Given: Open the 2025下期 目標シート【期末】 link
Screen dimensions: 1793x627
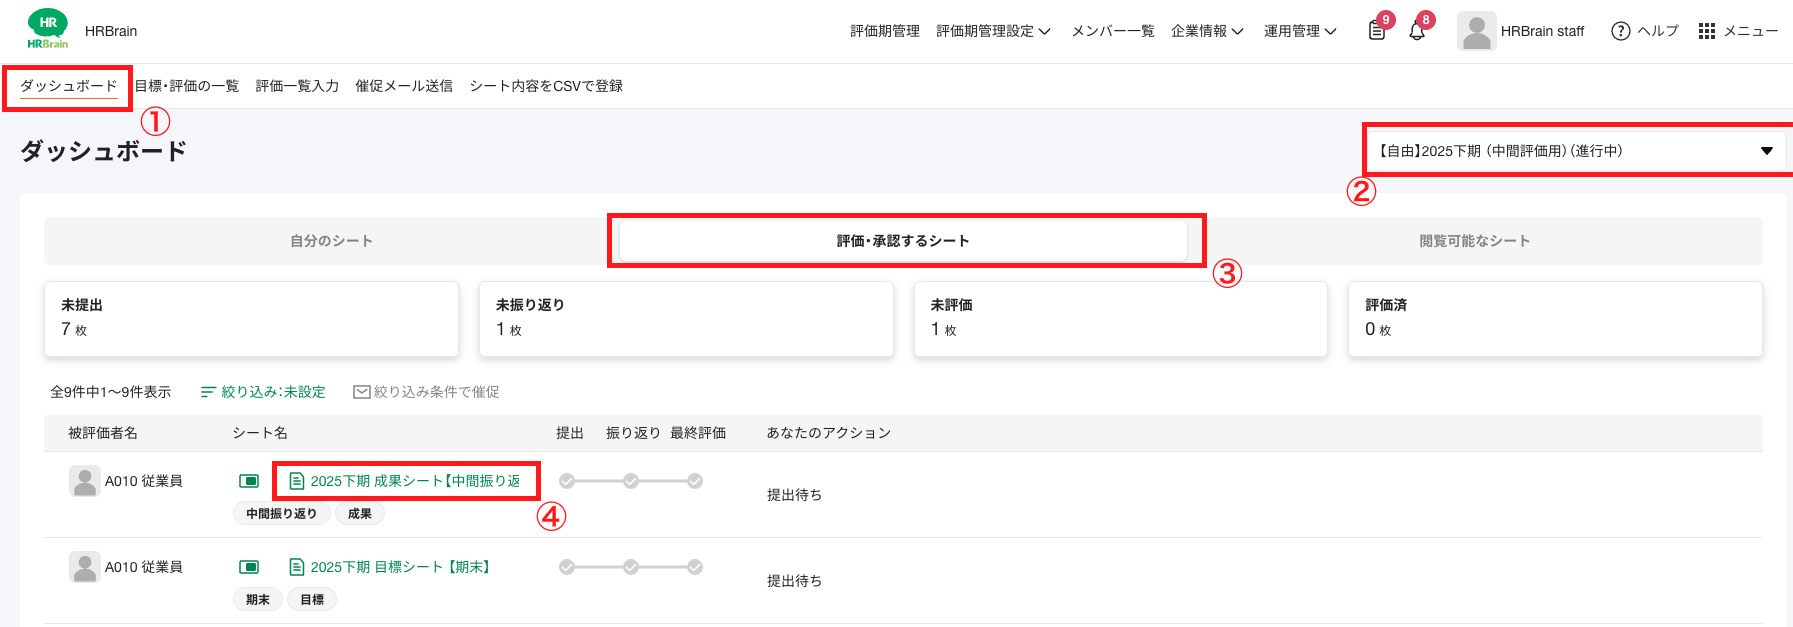Looking at the screenshot, I should click(x=402, y=566).
